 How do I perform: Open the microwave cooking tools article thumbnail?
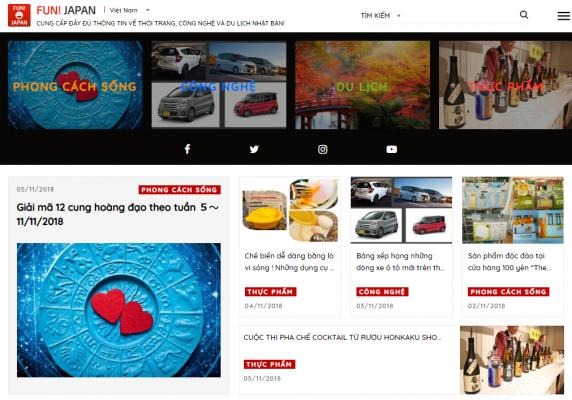tap(290, 210)
